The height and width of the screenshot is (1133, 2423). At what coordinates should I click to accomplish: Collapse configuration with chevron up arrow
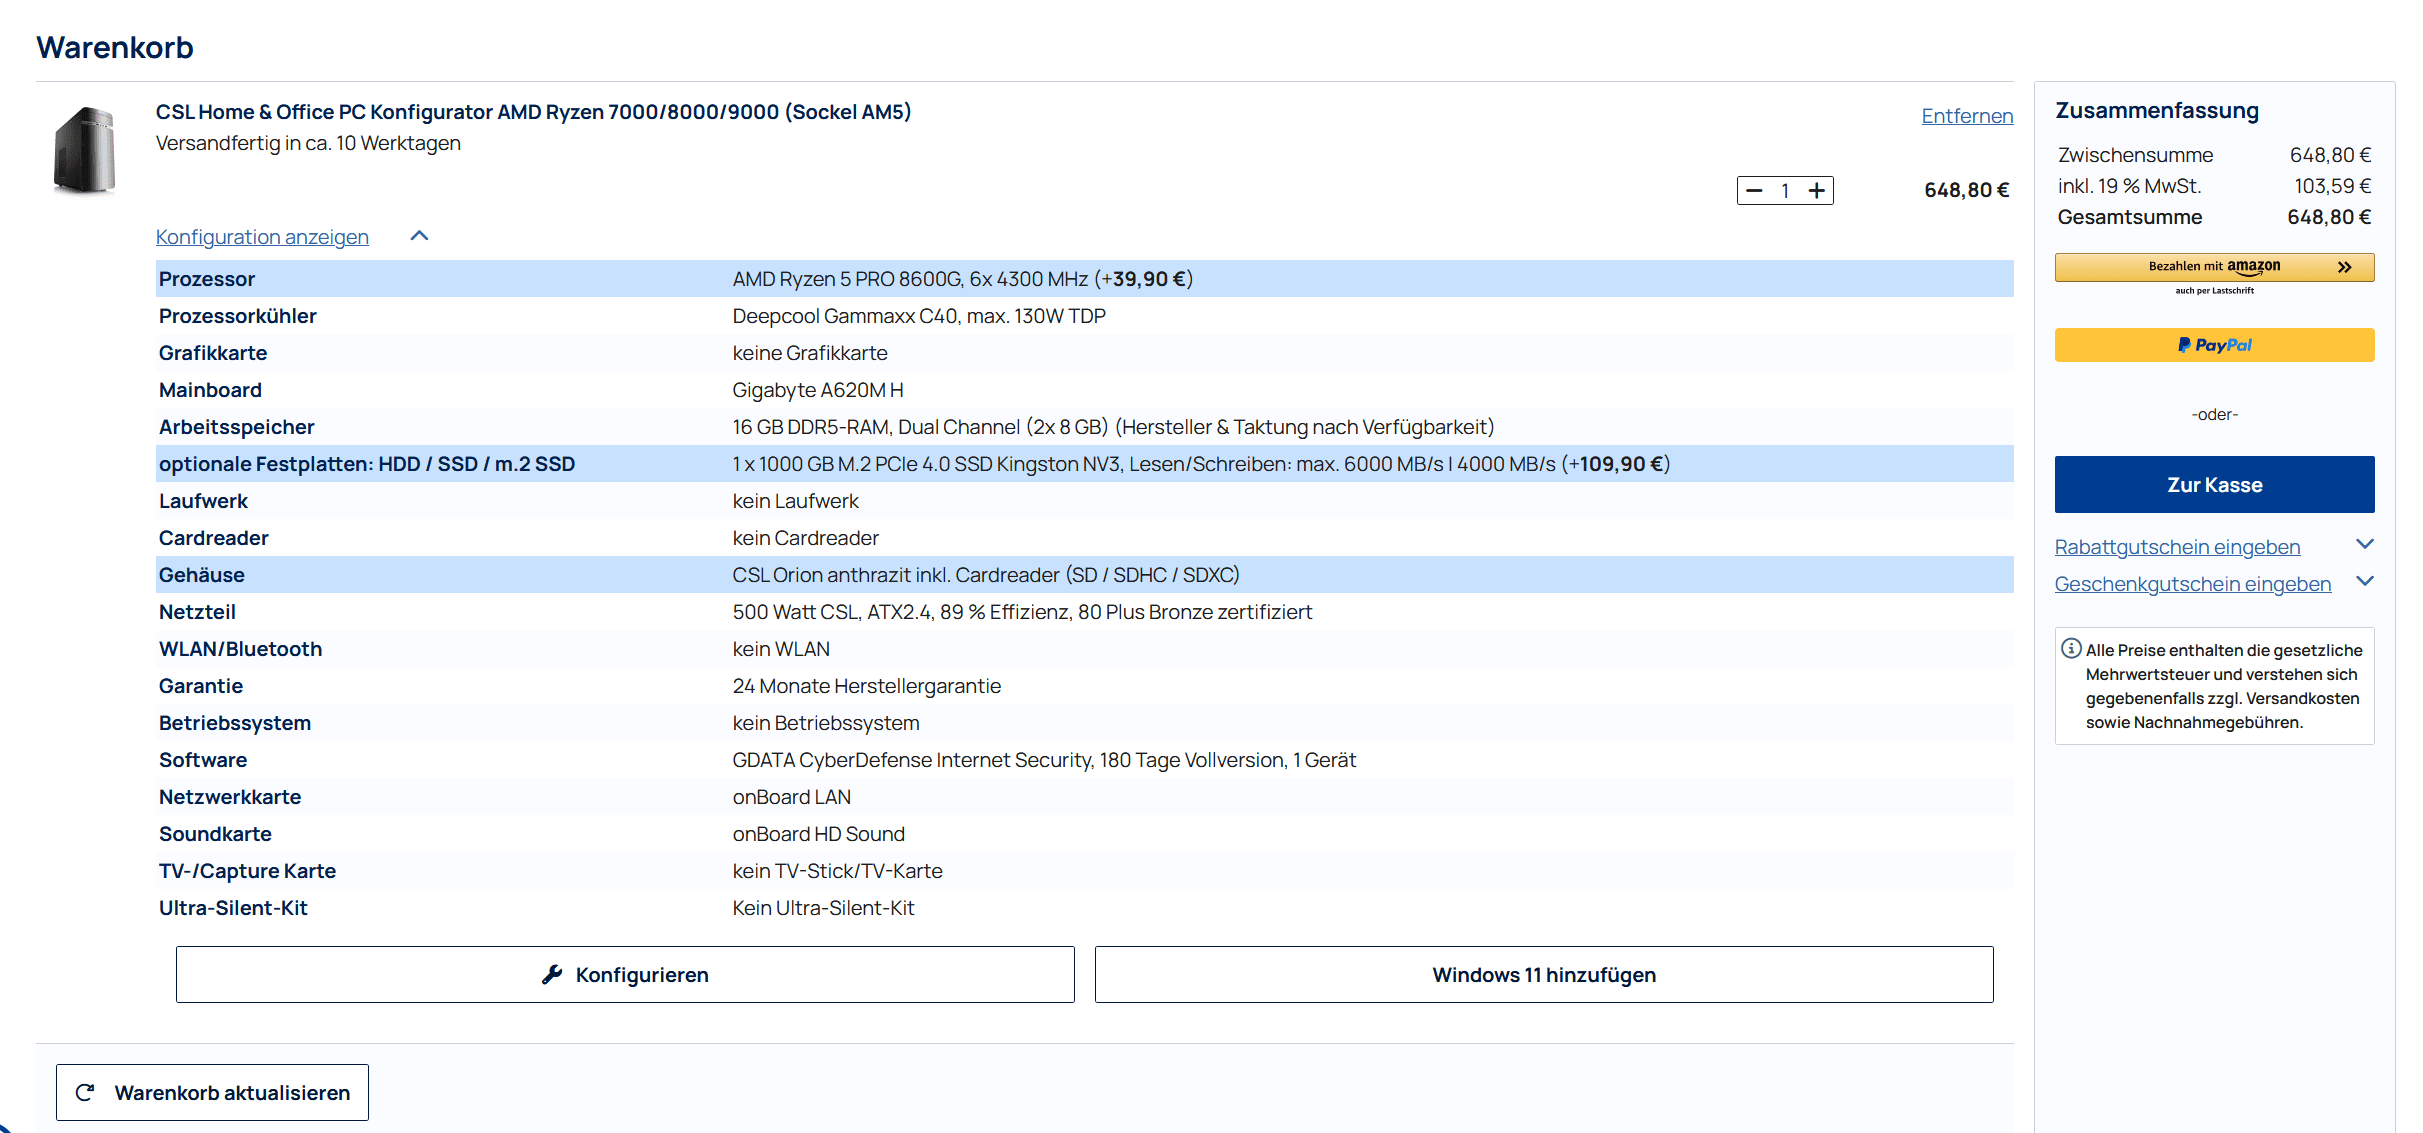coord(420,236)
